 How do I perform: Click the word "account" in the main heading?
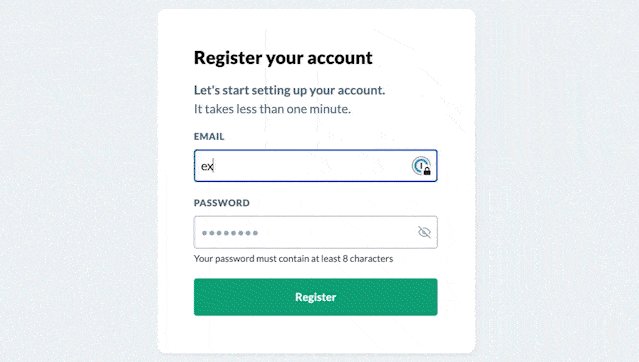[x=339, y=58]
